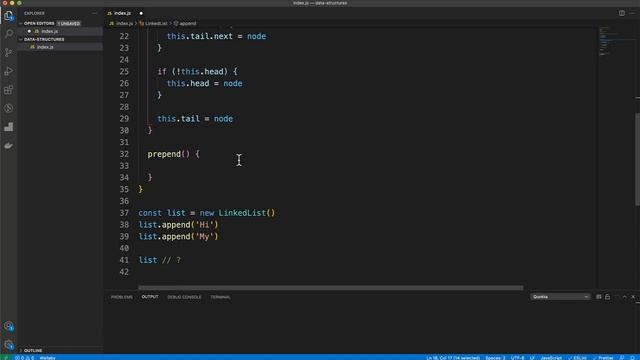Screen dimensions: 640x360
Task: Click the 1 UNSAVED badge
Action: coord(69,23)
